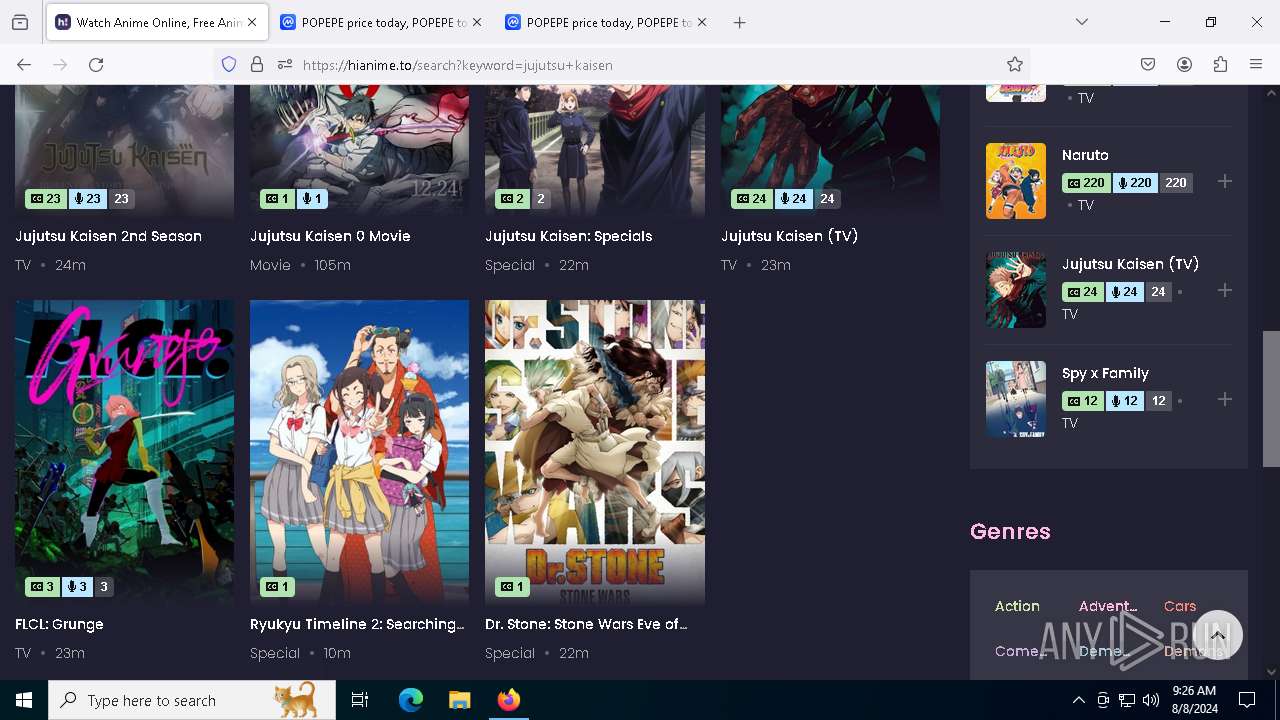Click Jujutsu Kaisen: Specials poster
The image size is (1280, 720).
click(595, 150)
